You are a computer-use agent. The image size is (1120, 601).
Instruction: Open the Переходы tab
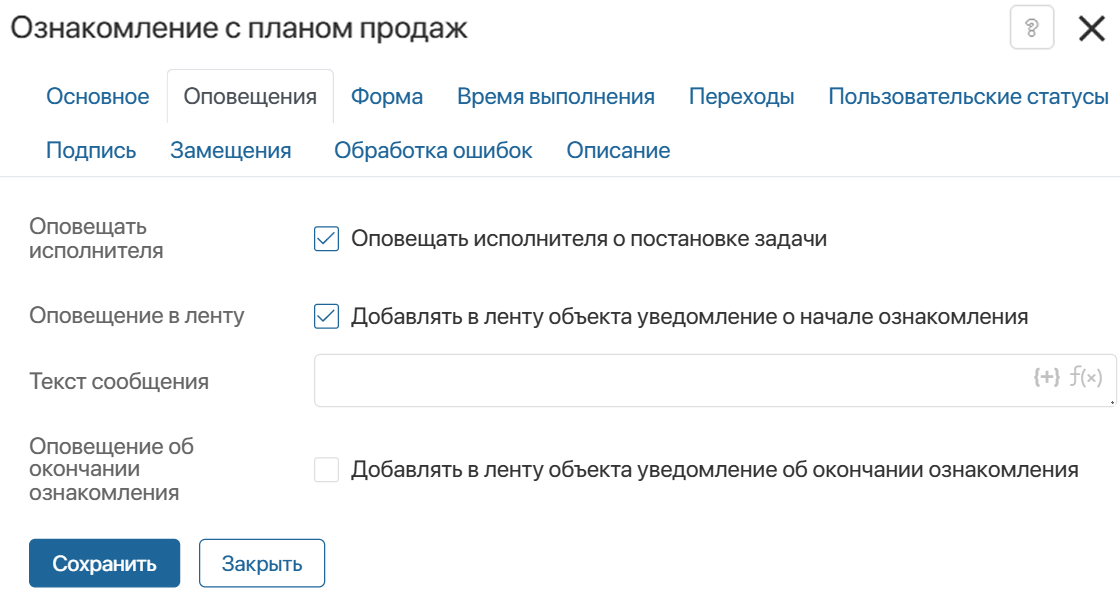click(x=741, y=97)
